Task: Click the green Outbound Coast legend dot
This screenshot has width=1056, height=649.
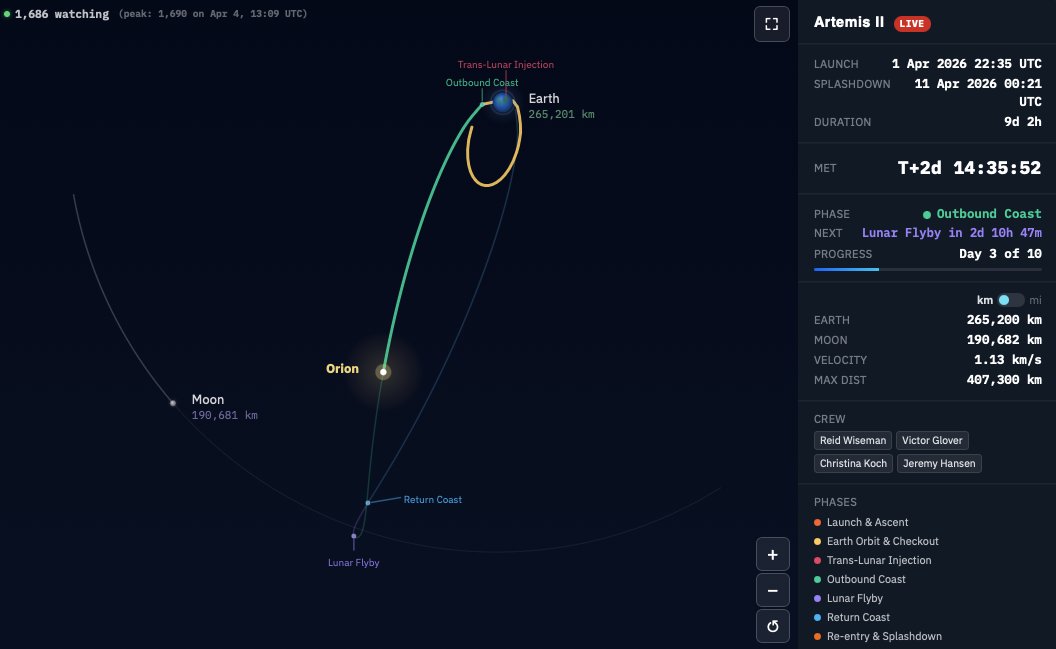Action: pyautogui.click(x=818, y=579)
